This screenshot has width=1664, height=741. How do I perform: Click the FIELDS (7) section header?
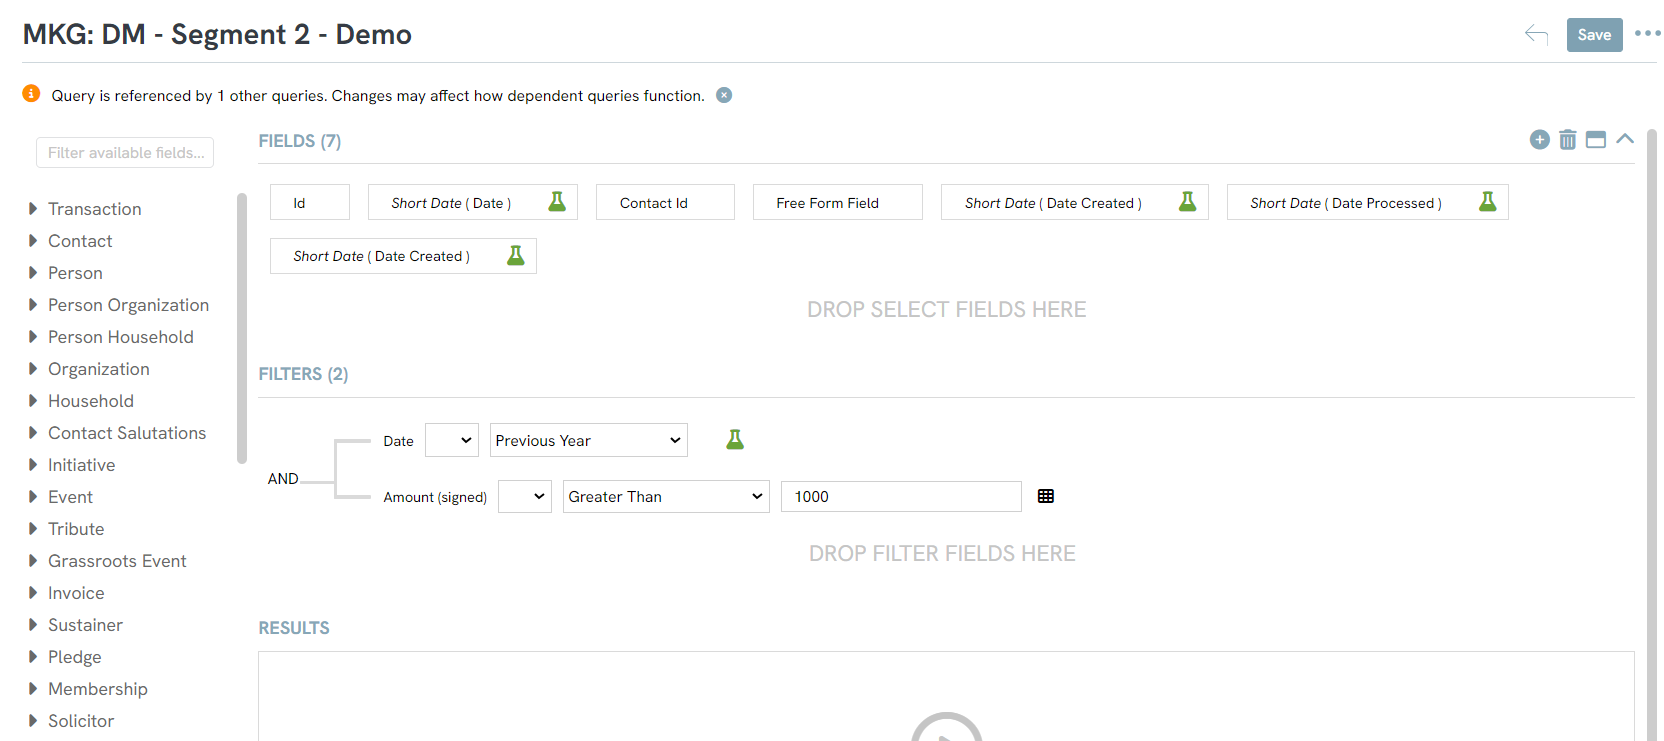300,141
